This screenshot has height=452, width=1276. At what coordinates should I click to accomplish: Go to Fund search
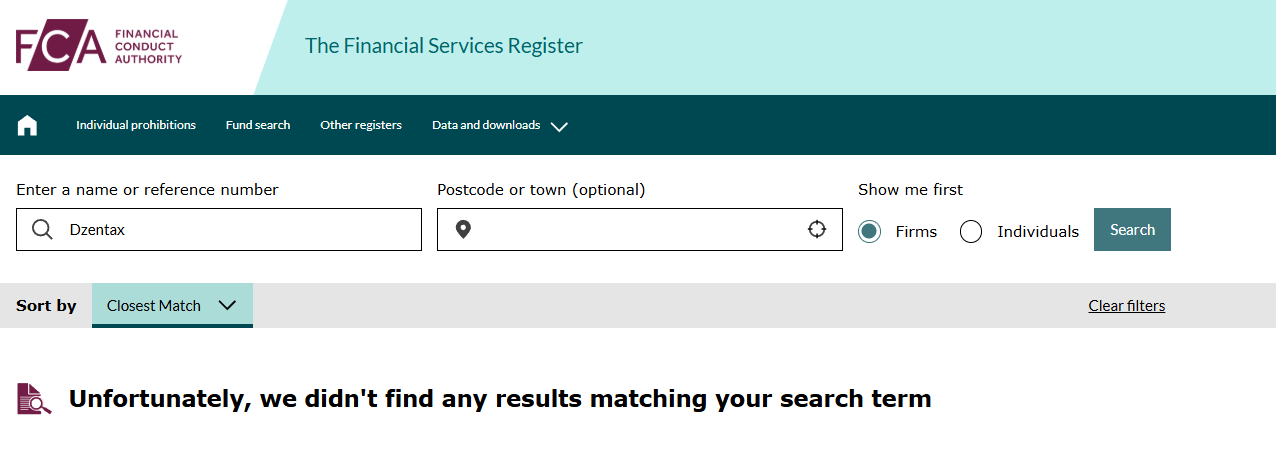click(x=258, y=125)
